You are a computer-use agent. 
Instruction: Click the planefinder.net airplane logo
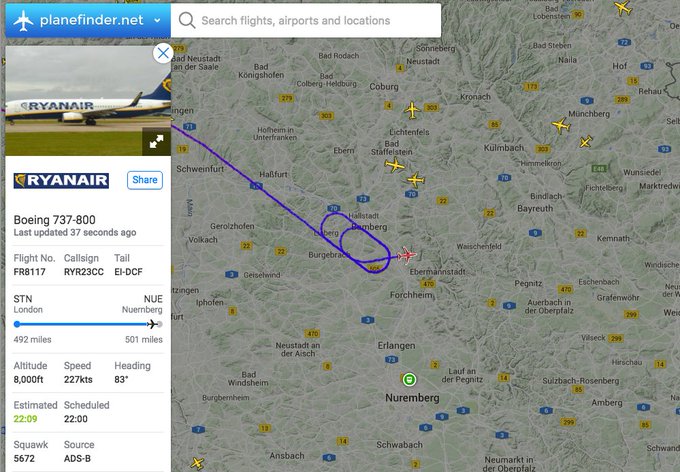[23, 20]
